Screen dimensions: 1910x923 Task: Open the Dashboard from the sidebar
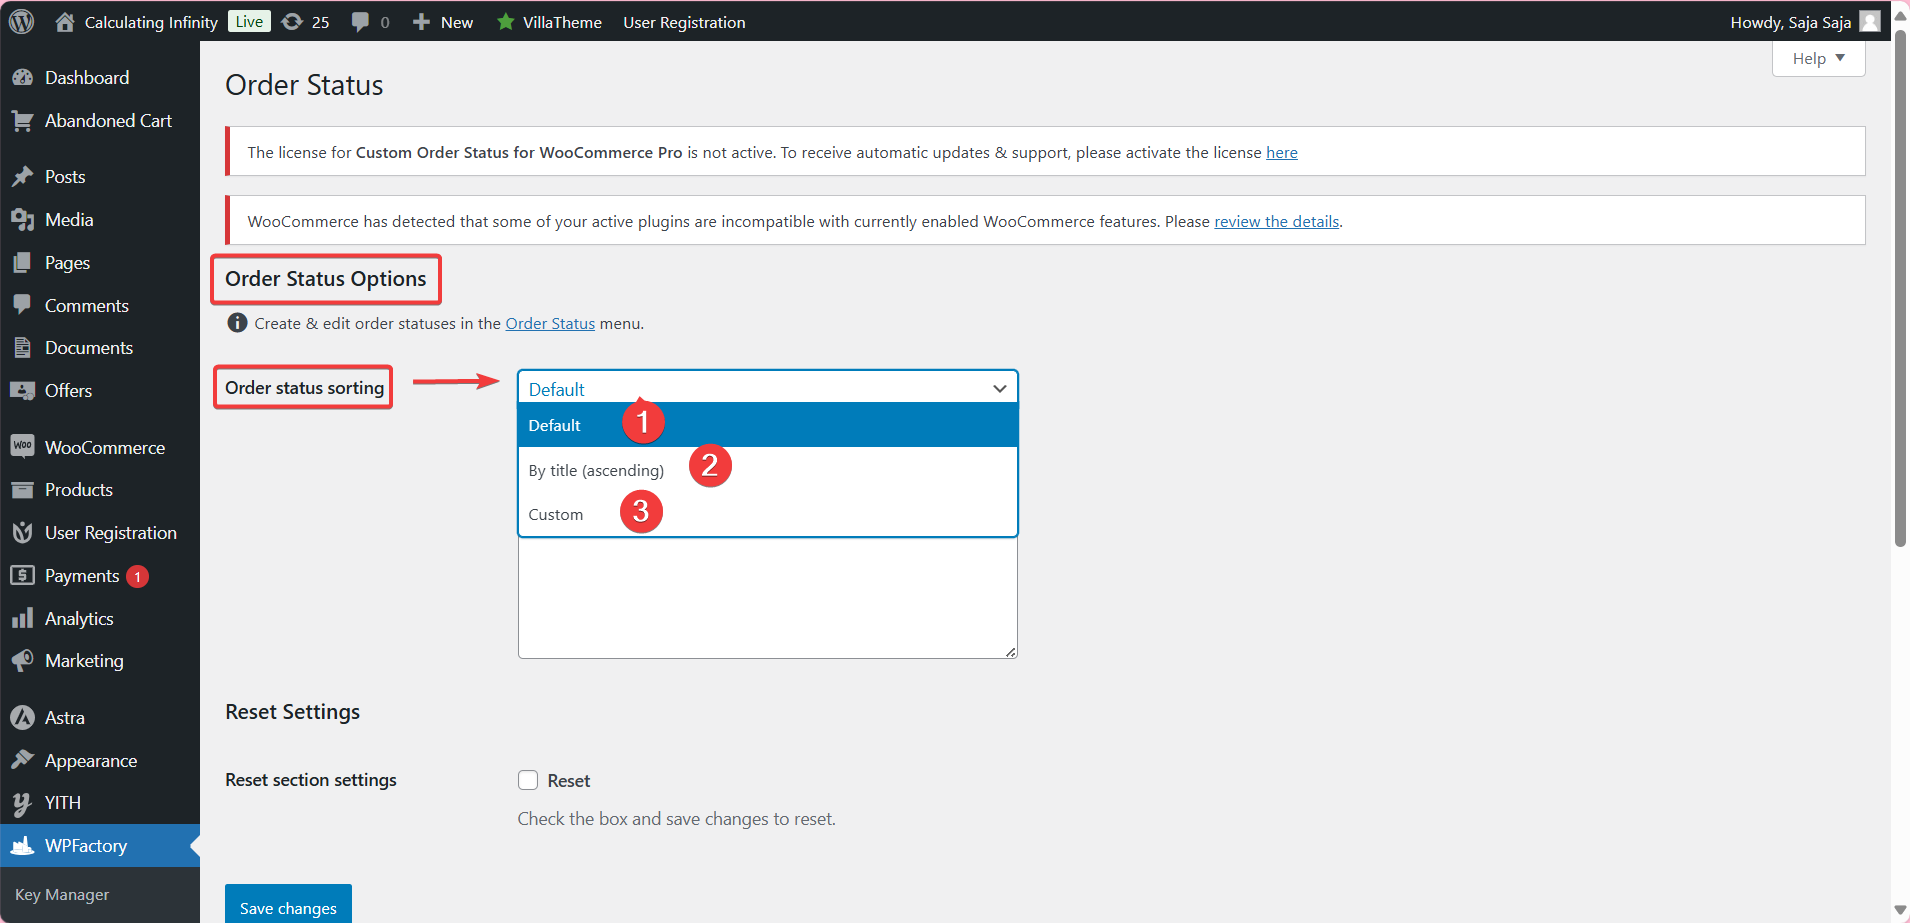(x=24, y=77)
